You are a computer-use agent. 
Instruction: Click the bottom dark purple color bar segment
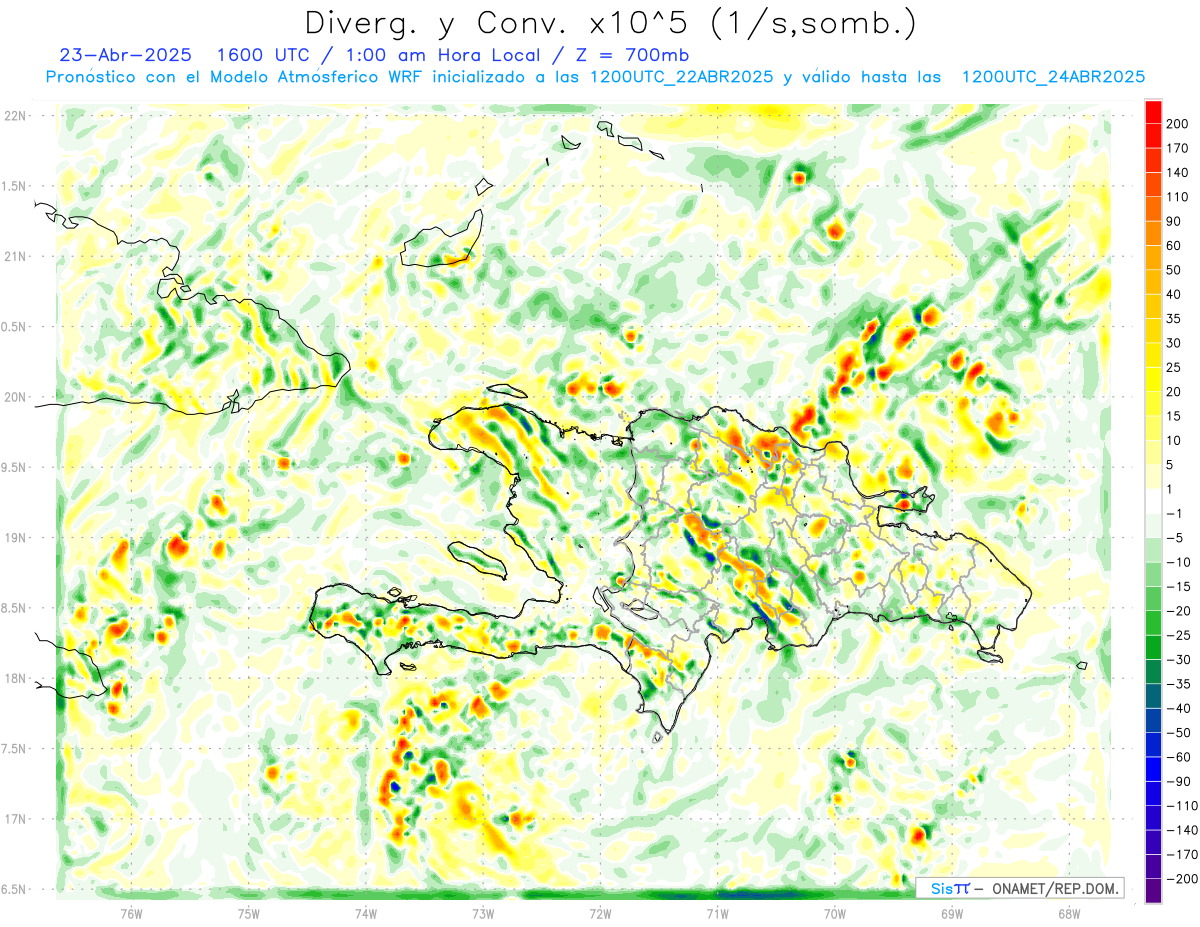point(1153,891)
